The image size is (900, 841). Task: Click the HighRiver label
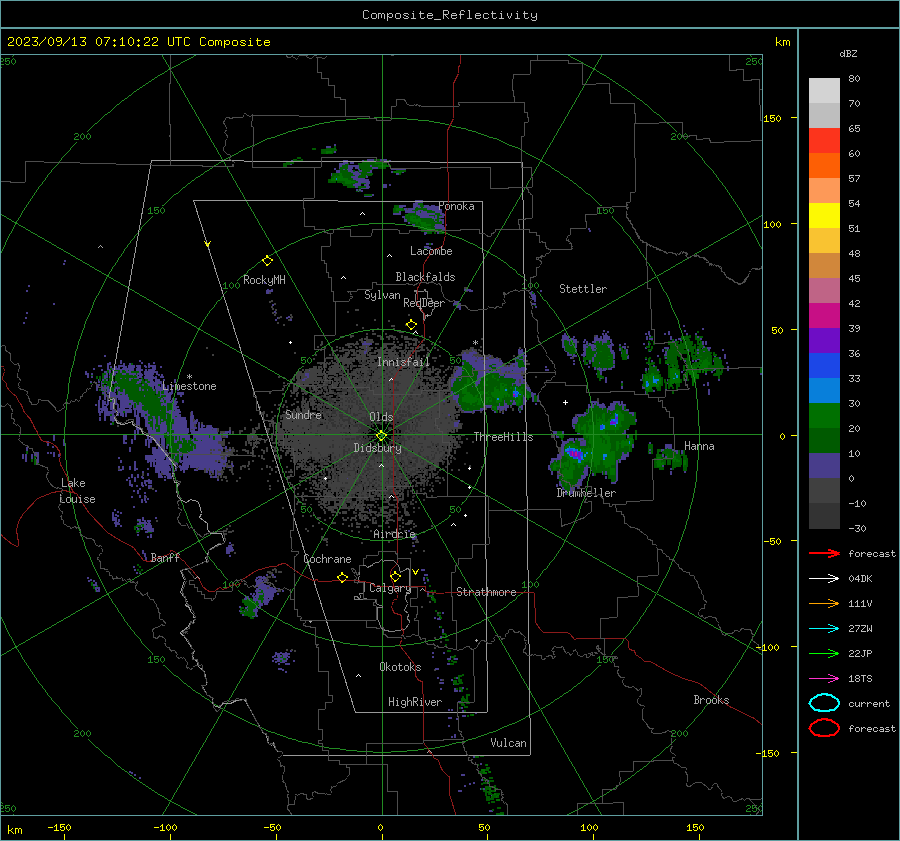tap(415, 702)
